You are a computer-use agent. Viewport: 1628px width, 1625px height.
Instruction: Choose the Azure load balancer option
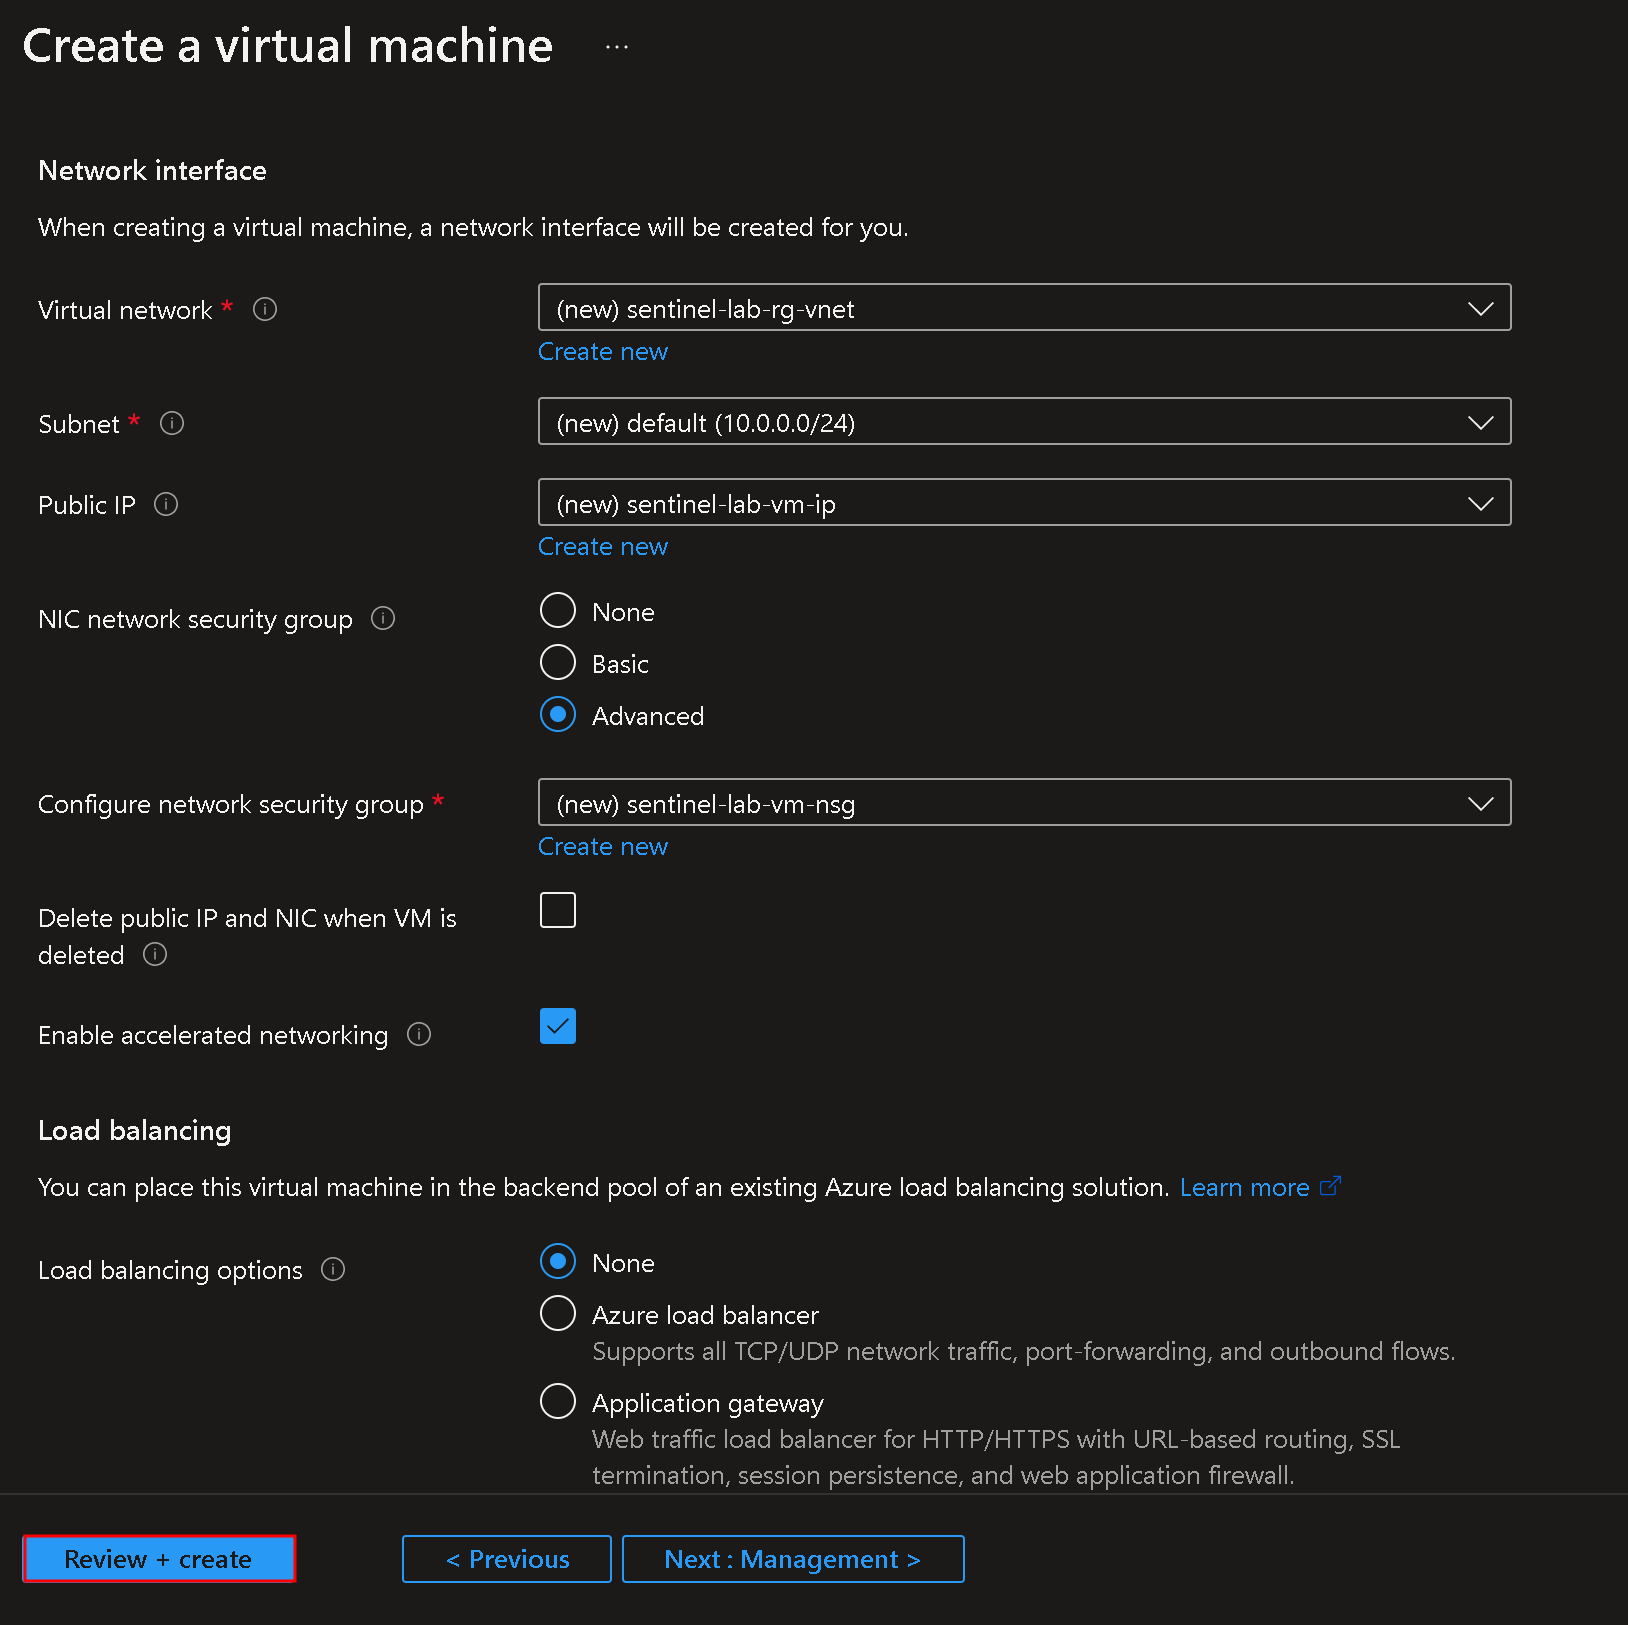(x=557, y=1313)
